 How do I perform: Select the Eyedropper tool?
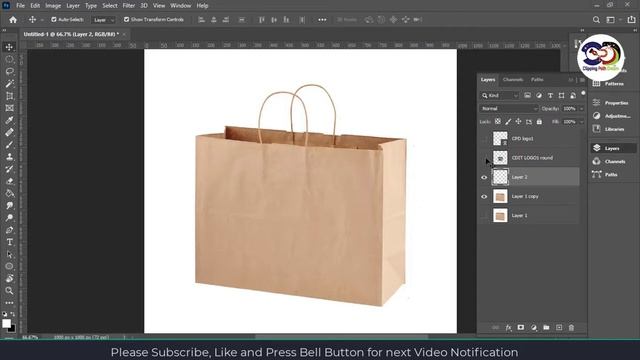tap(9, 120)
